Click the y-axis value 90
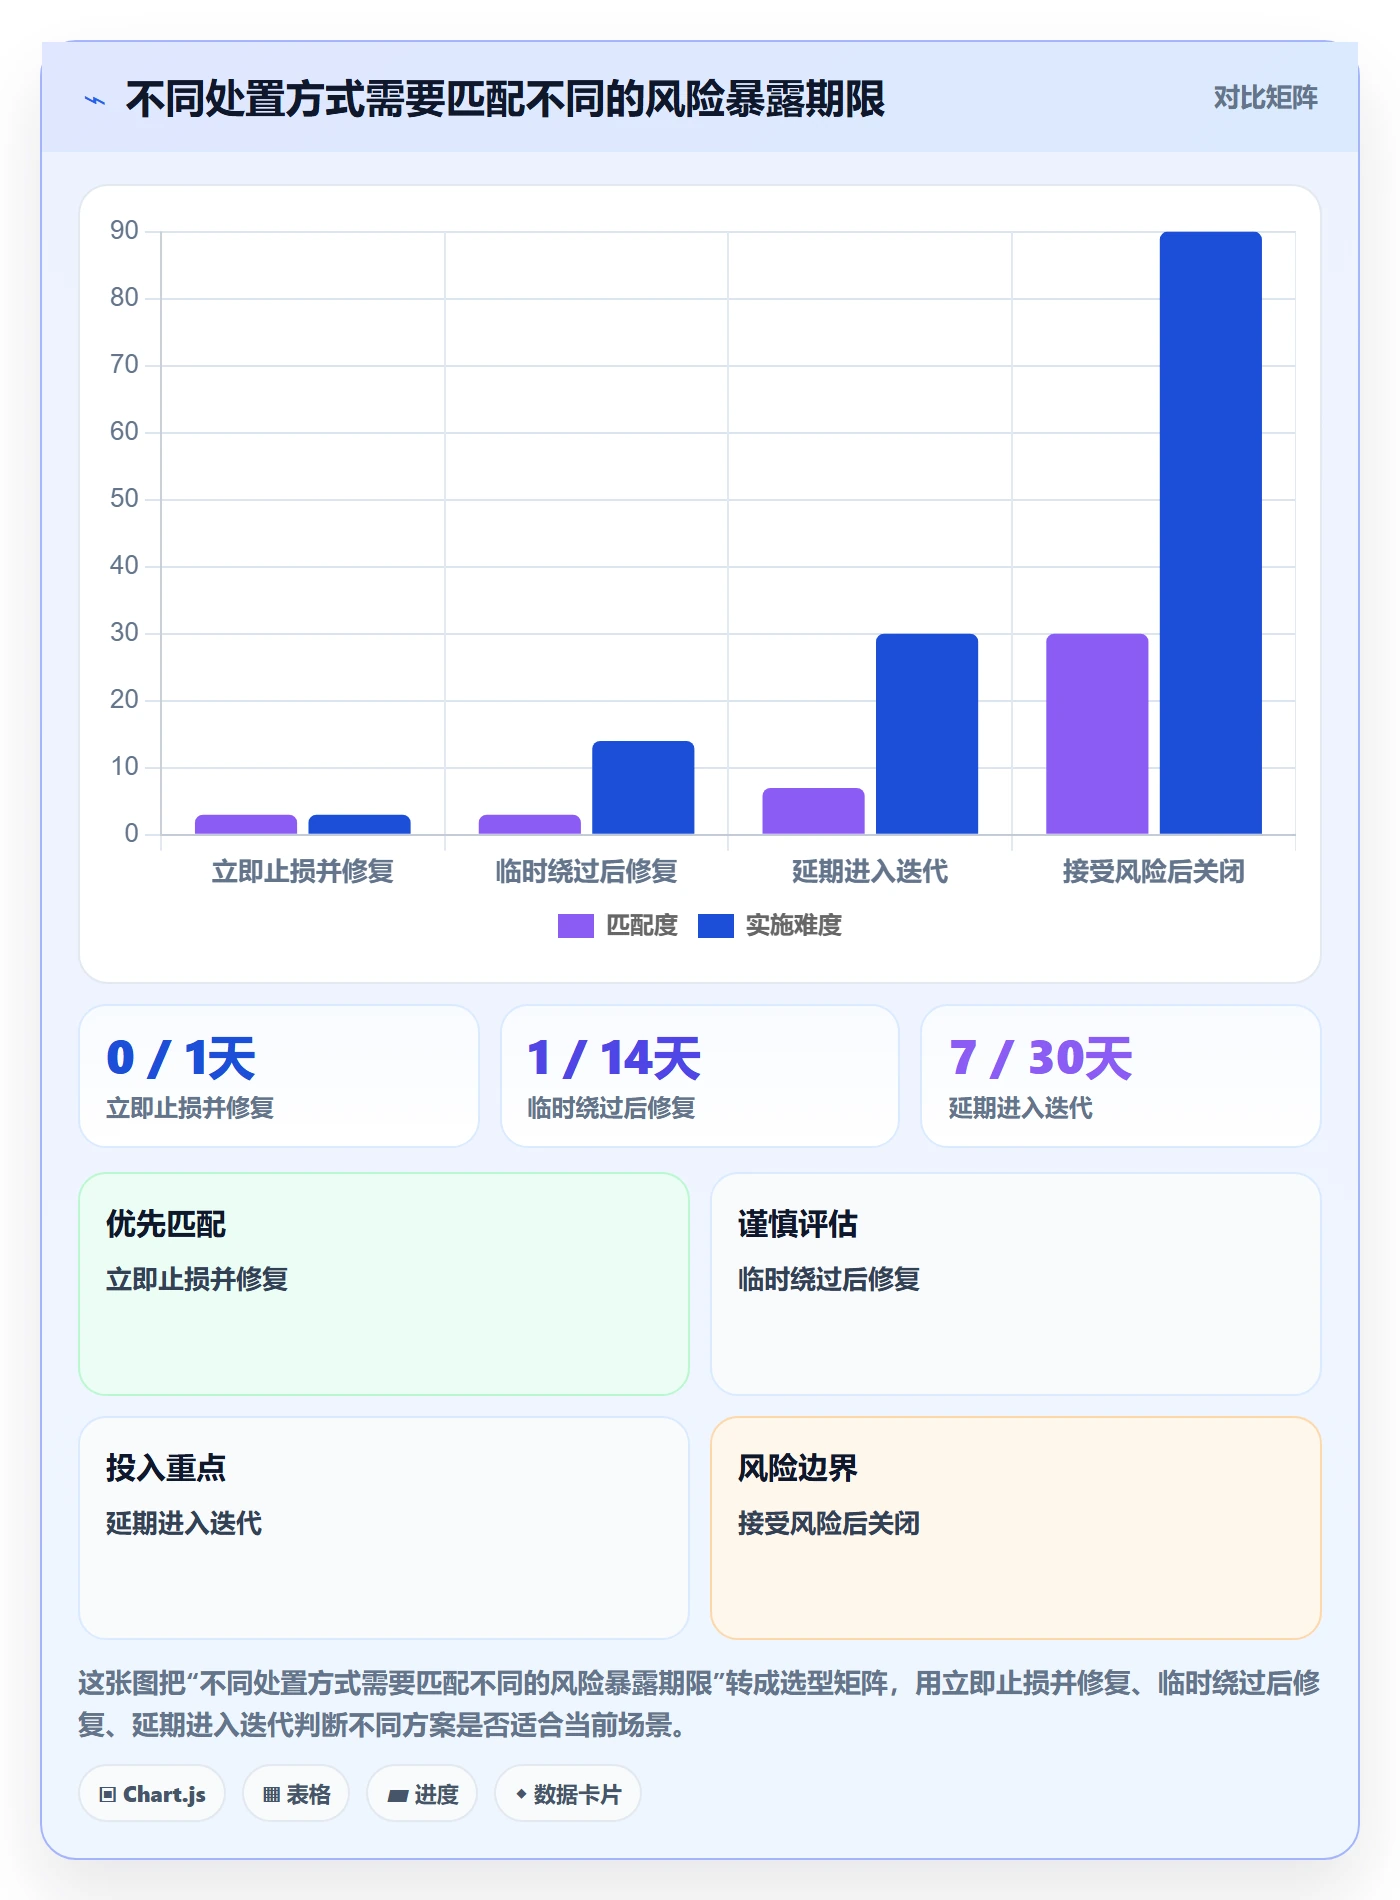 (x=124, y=231)
